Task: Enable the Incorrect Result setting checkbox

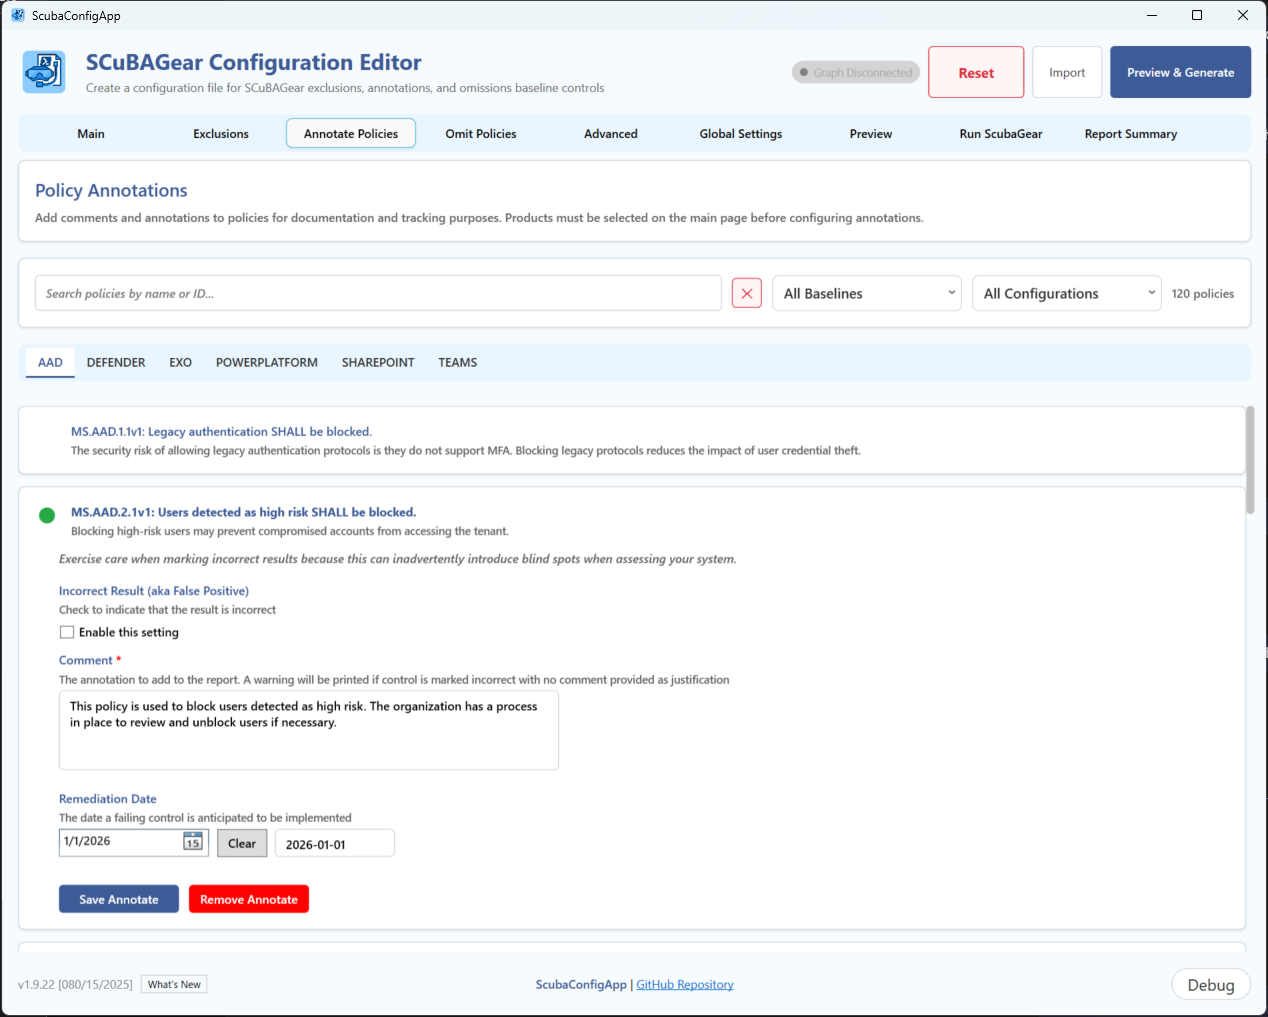Action: [67, 632]
